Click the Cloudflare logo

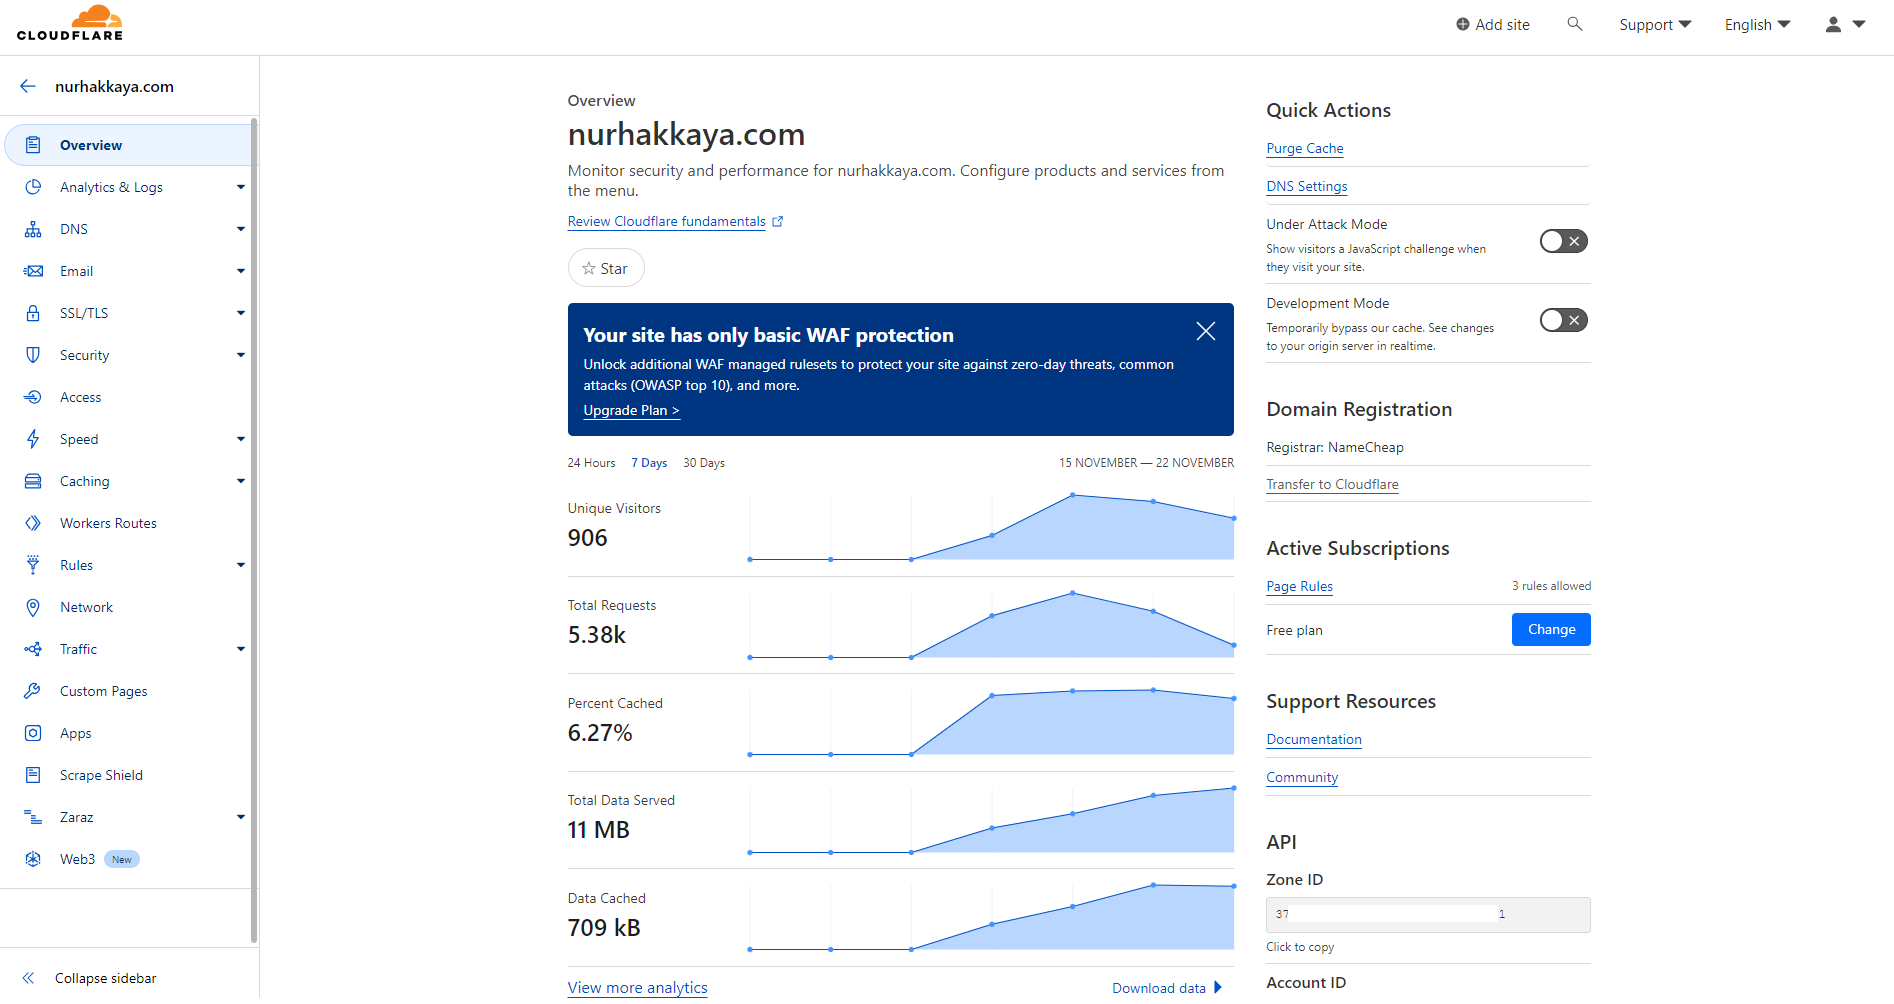click(x=70, y=23)
